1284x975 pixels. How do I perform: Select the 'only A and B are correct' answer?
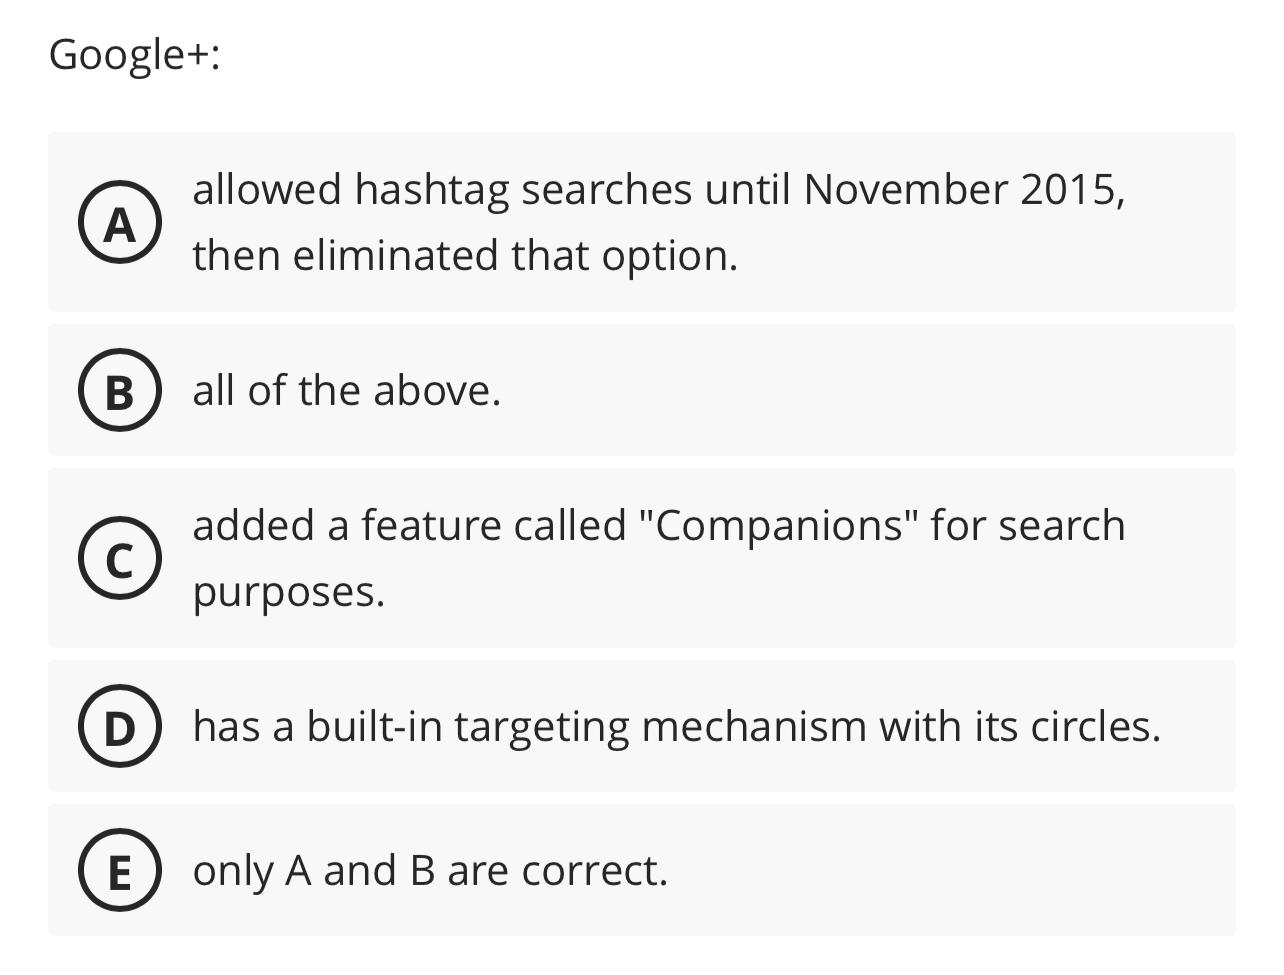428,870
